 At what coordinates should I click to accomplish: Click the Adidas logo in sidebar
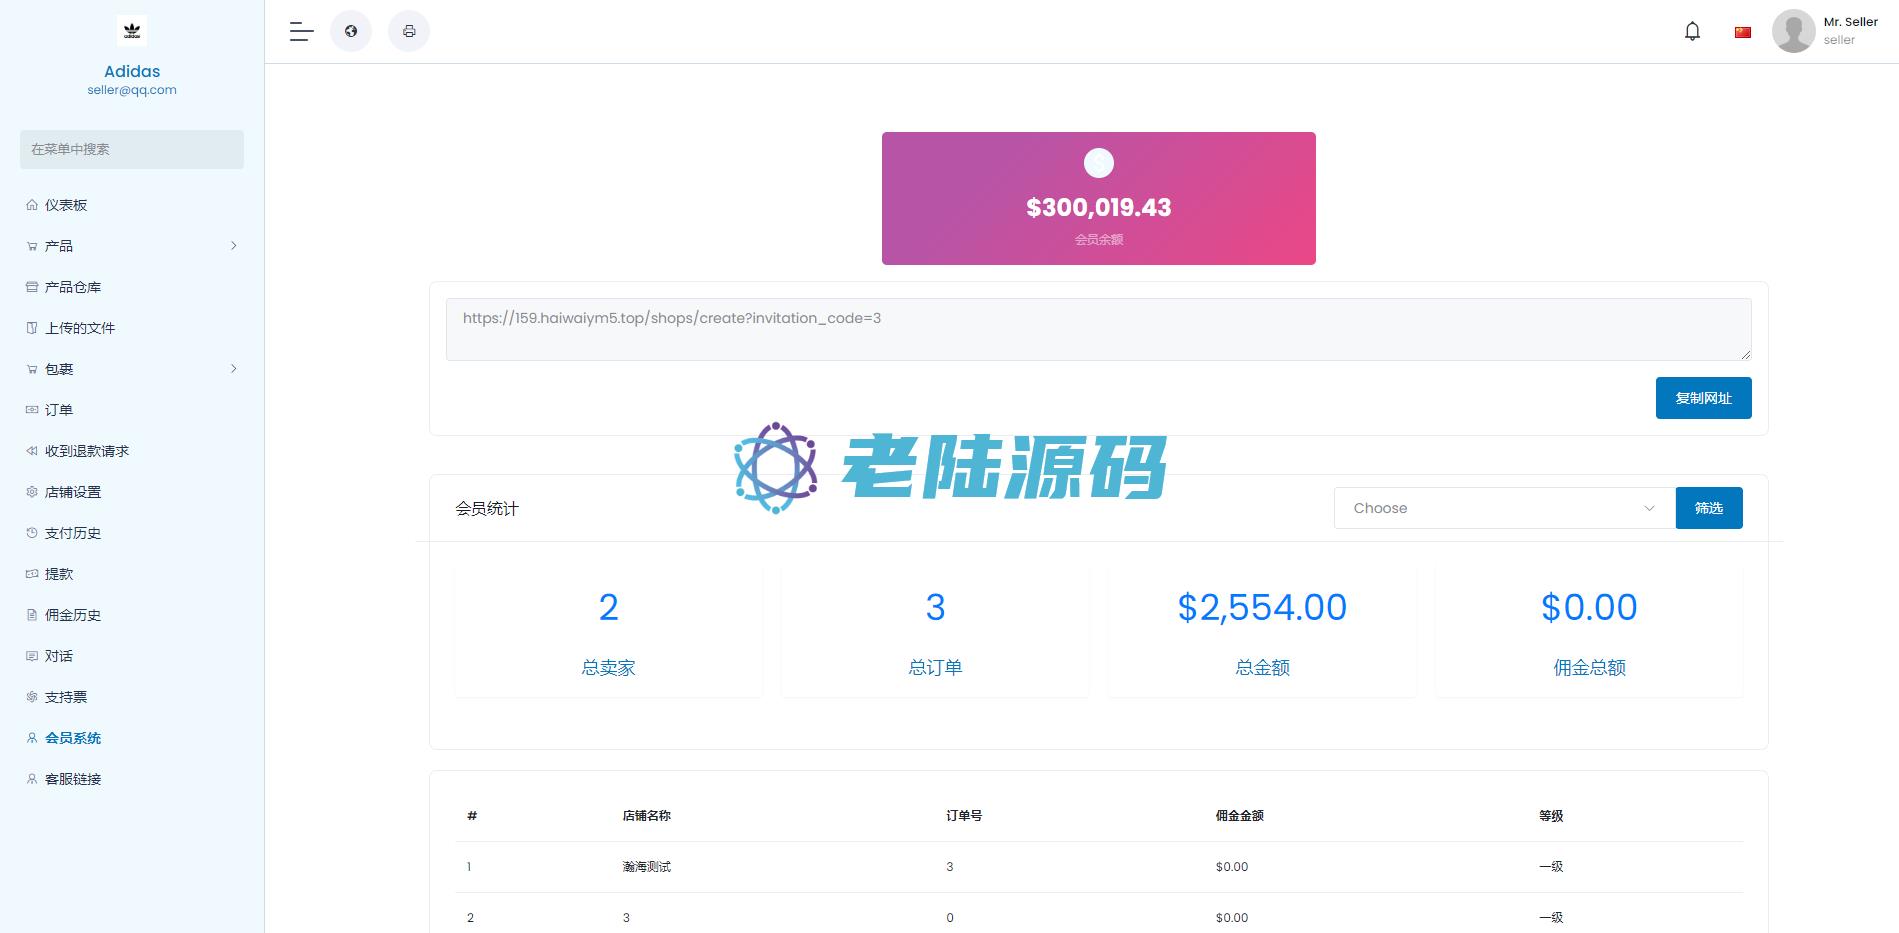click(x=132, y=31)
